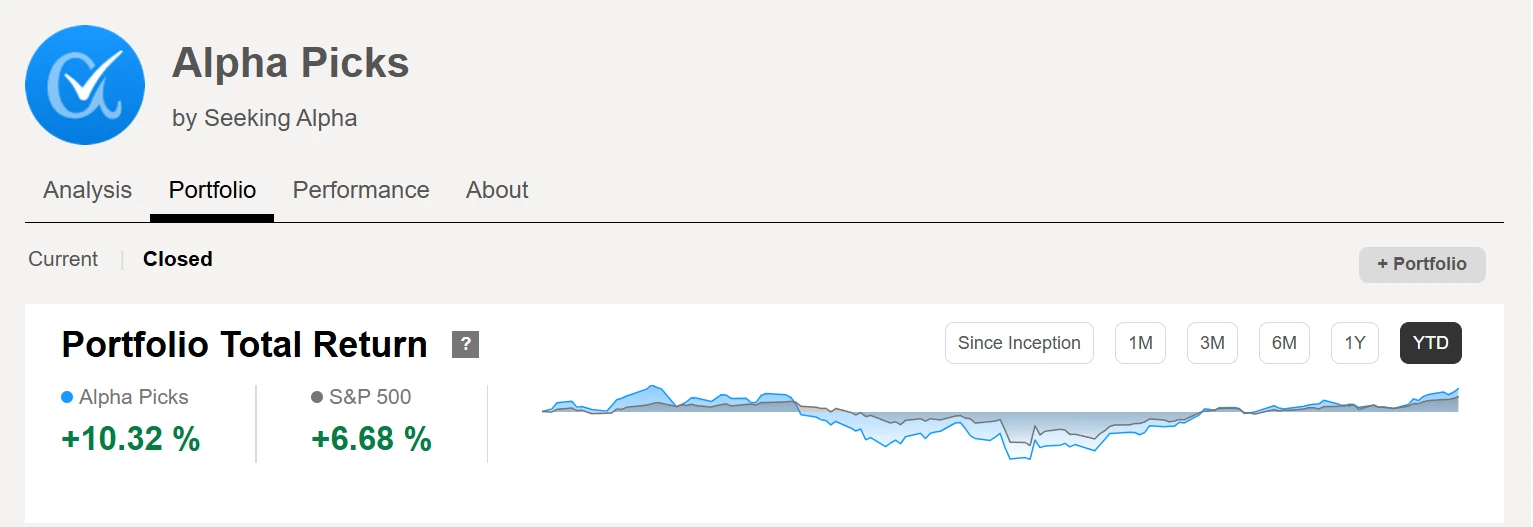Select the 1M time range
1533x527 pixels.
click(1140, 343)
